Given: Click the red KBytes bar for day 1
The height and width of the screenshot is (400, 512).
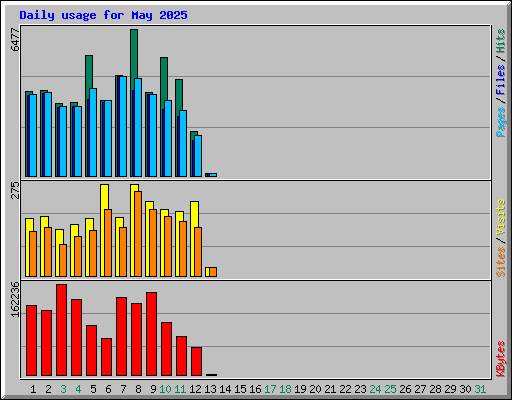Looking at the screenshot, I should [x=31, y=340].
